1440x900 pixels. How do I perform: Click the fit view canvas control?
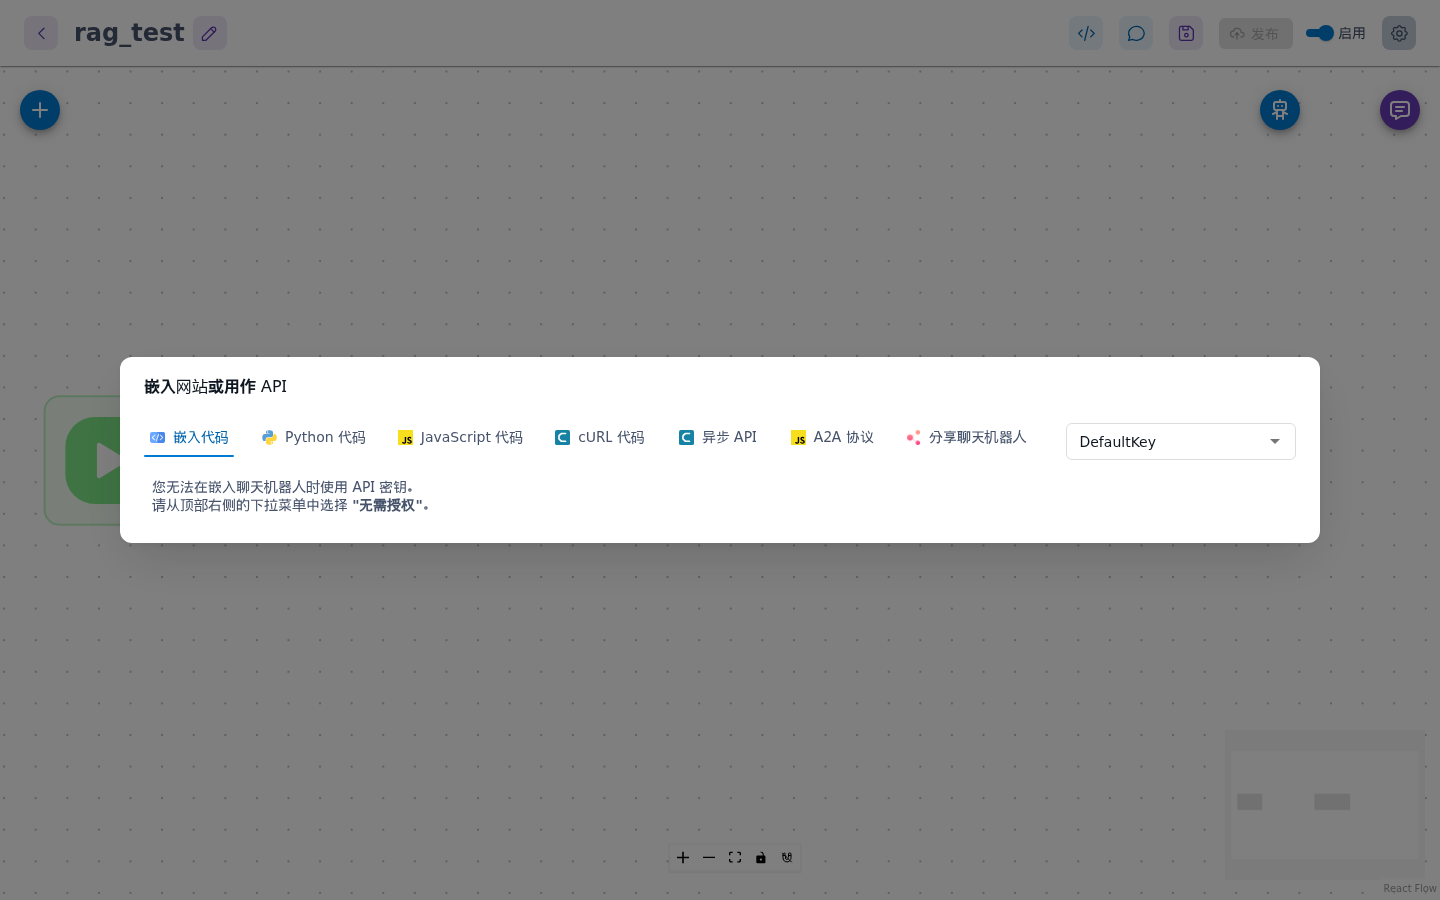[x=735, y=858]
